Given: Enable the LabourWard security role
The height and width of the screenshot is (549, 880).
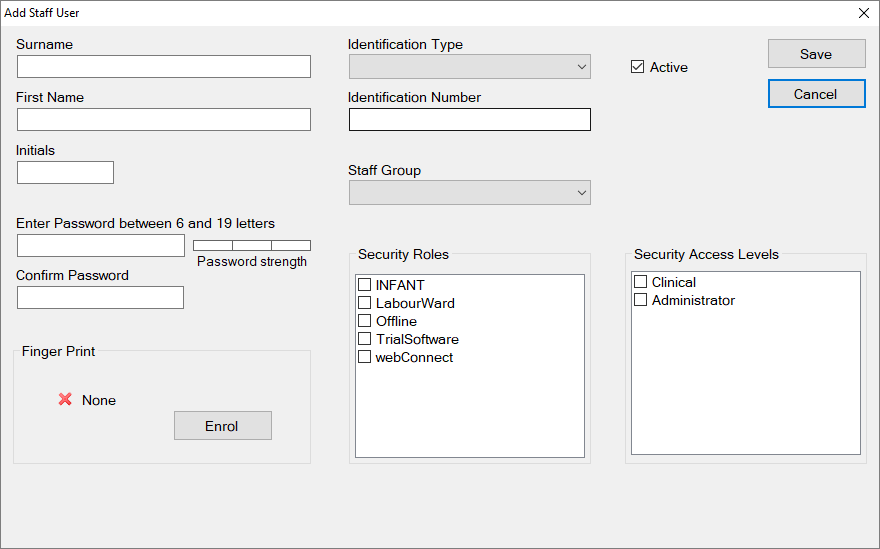Looking at the screenshot, I should click(365, 303).
